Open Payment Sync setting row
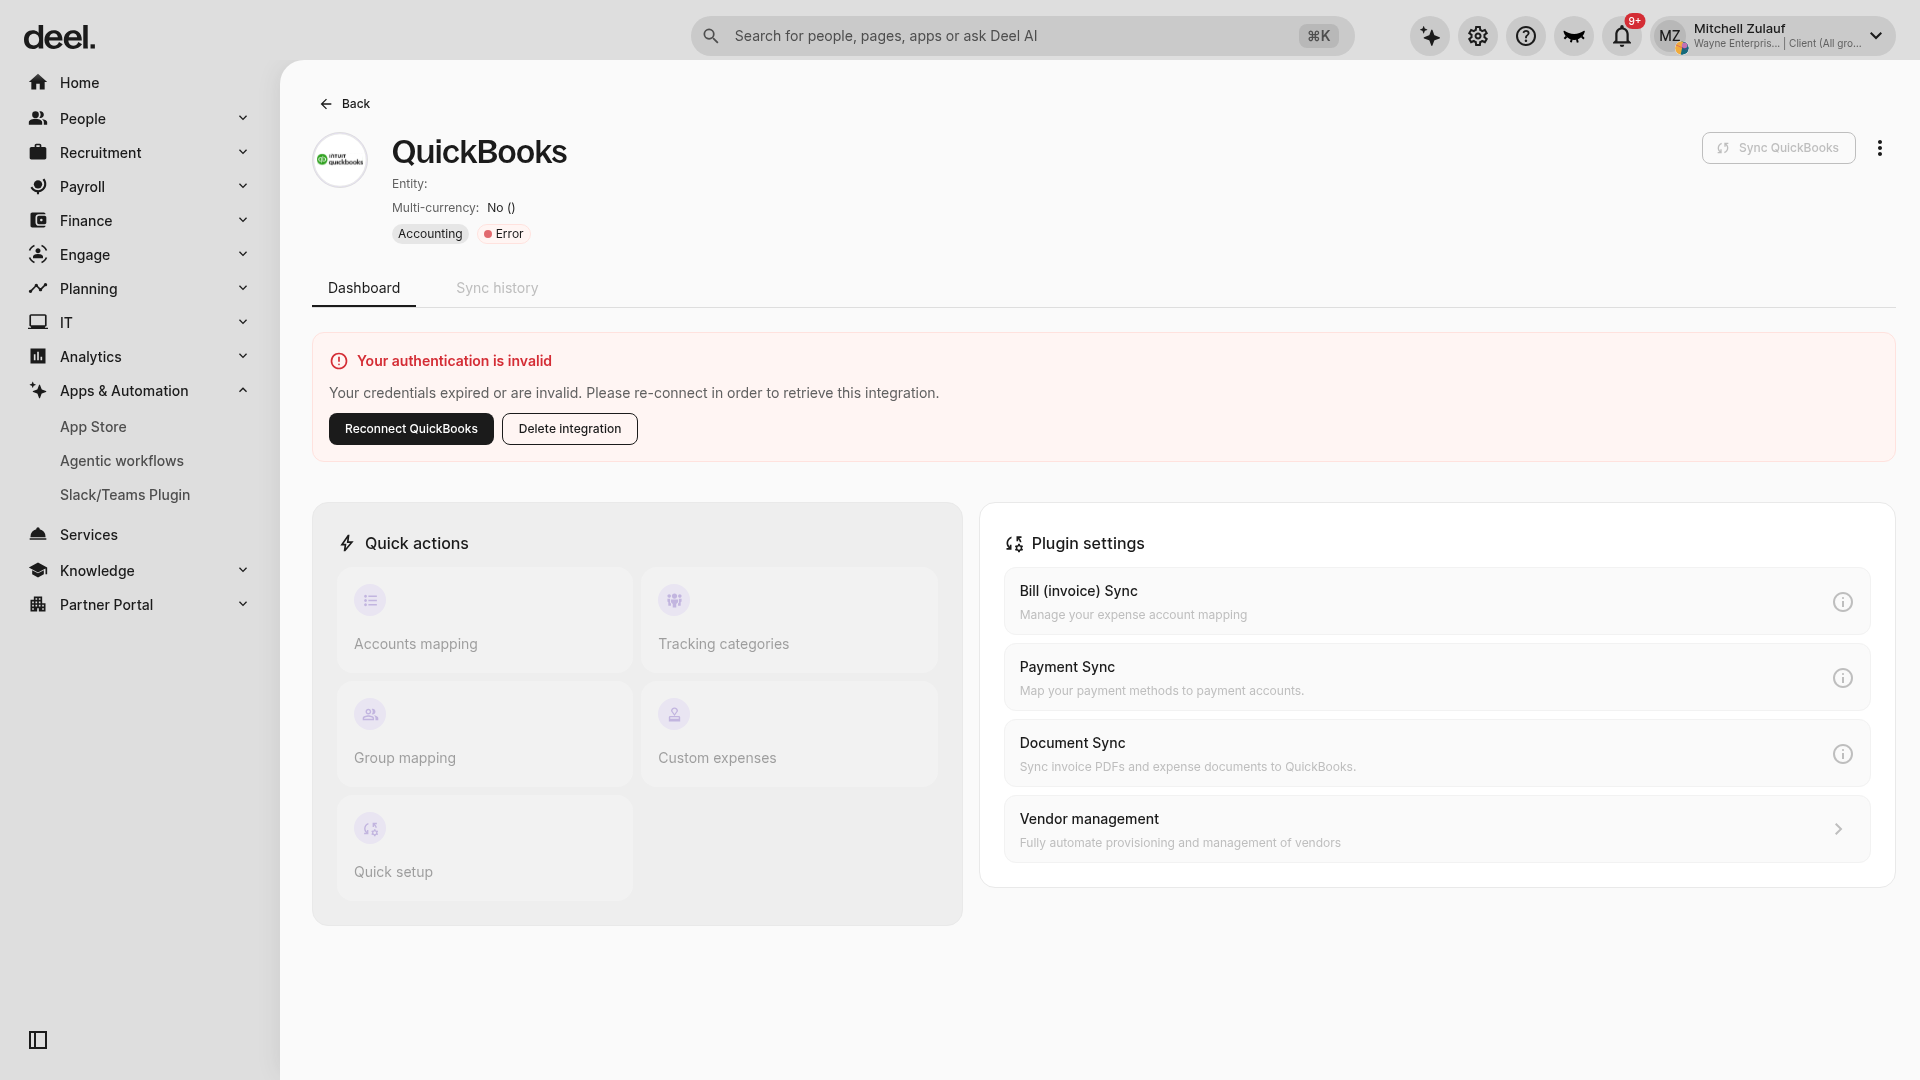Viewport: 1920px width, 1080px height. pos(1437,678)
